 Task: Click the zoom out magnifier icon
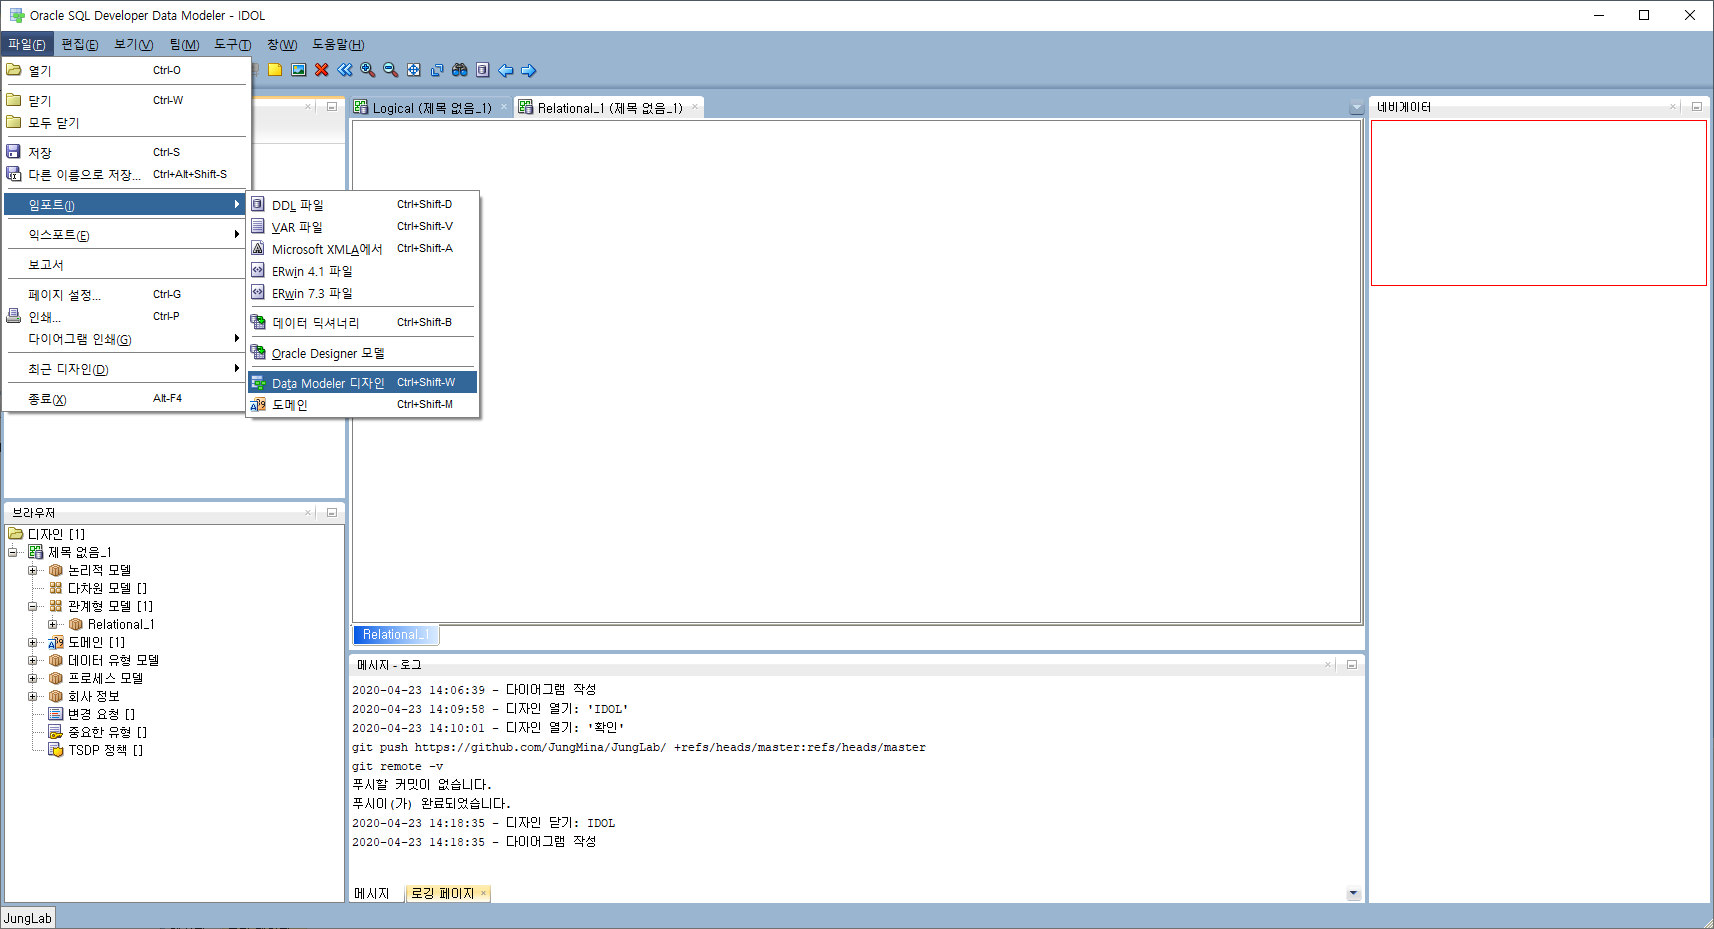[391, 70]
